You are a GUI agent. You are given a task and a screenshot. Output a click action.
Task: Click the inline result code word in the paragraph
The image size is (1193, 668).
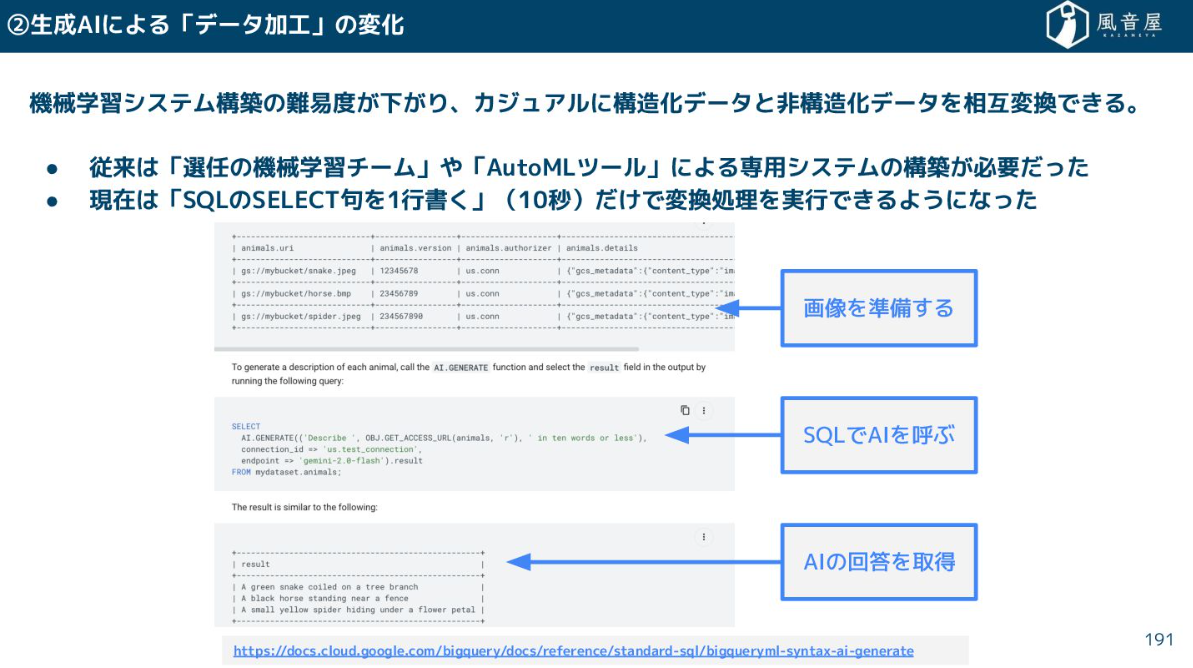[x=604, y=368]
